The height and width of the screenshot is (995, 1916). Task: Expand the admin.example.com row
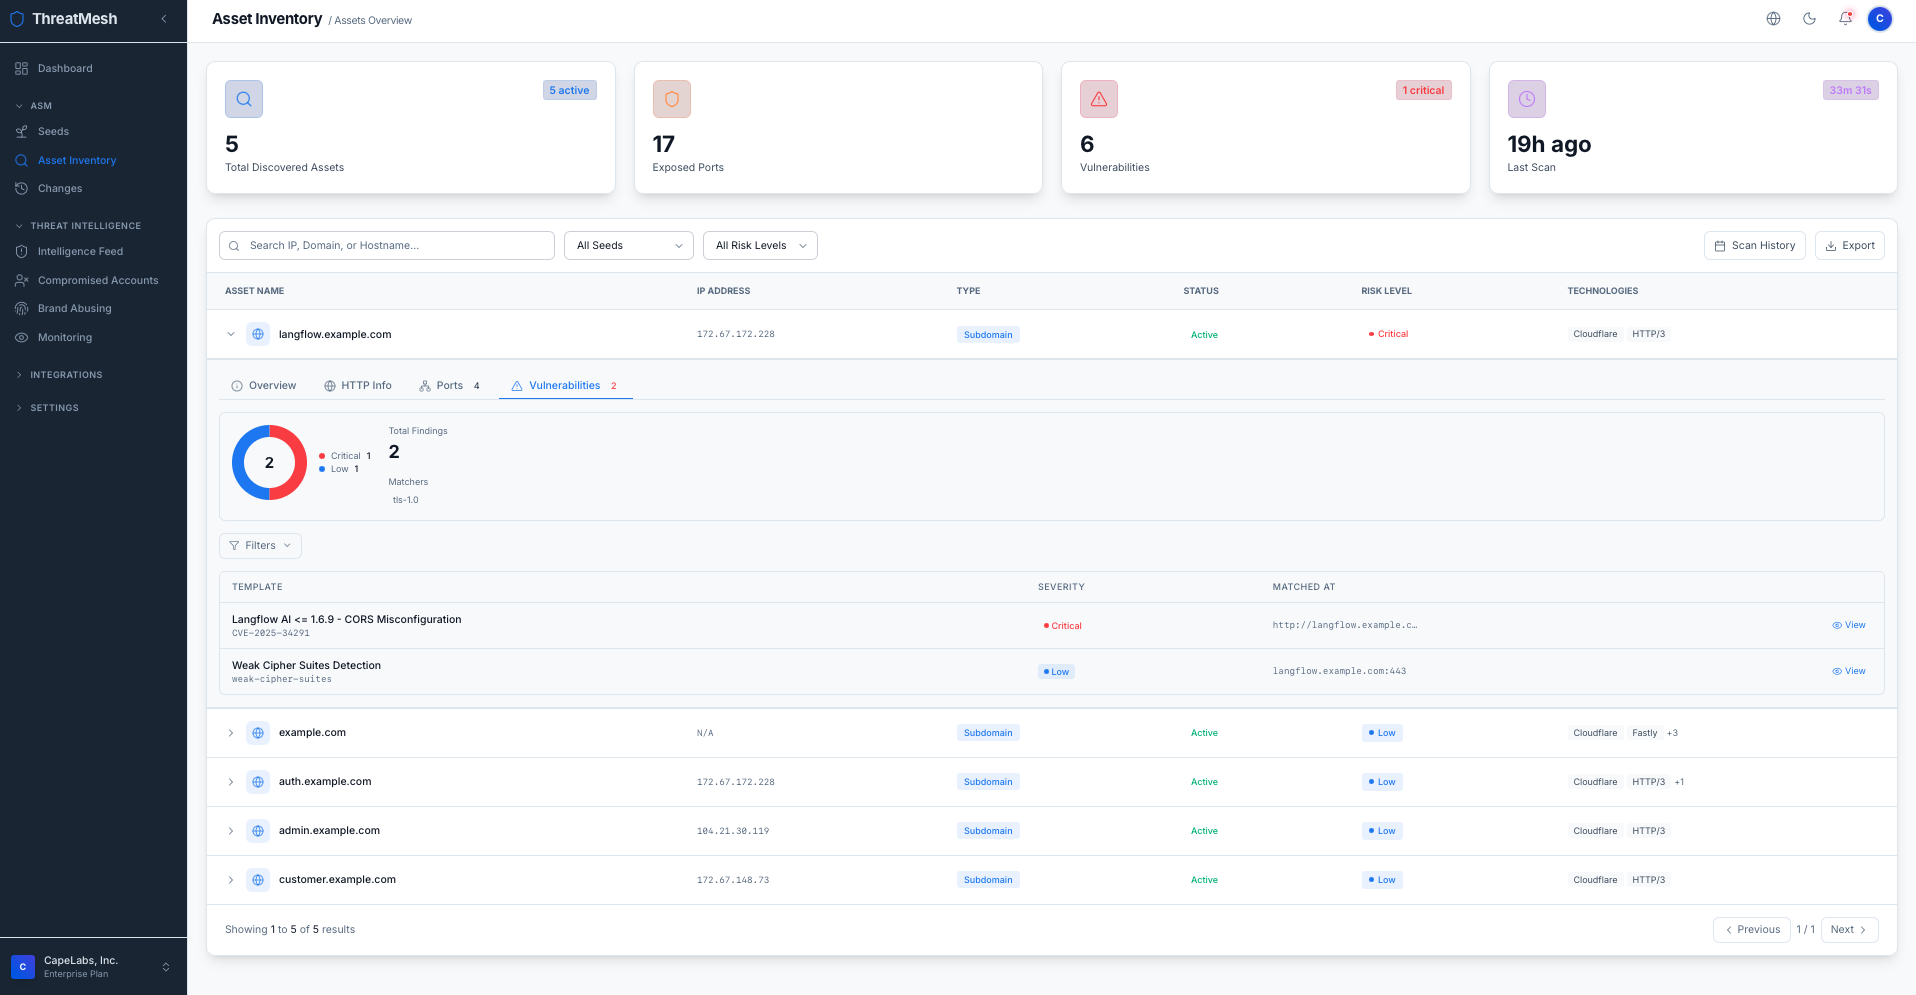pos(231,831)
